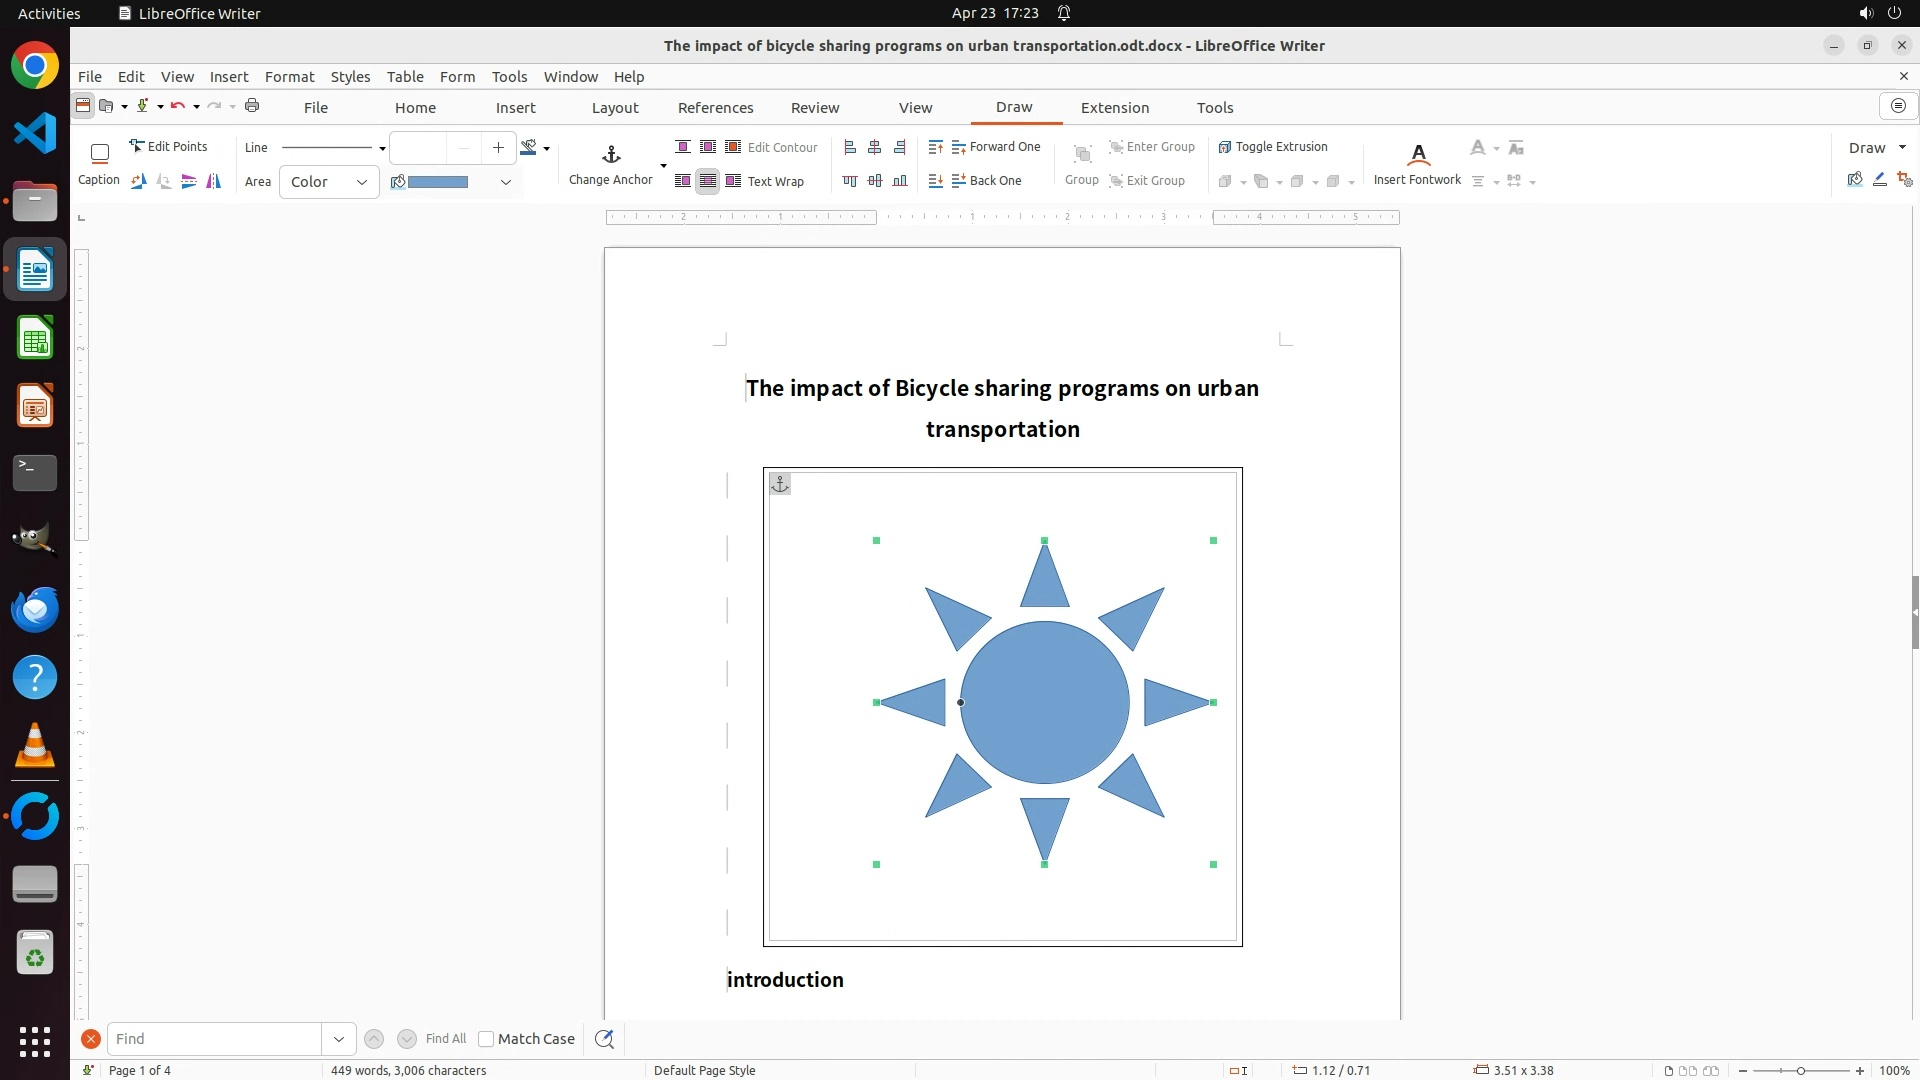Click into the Find text field
The height and width of the screenshot is (1080, 1920).
coord(215,1039)
